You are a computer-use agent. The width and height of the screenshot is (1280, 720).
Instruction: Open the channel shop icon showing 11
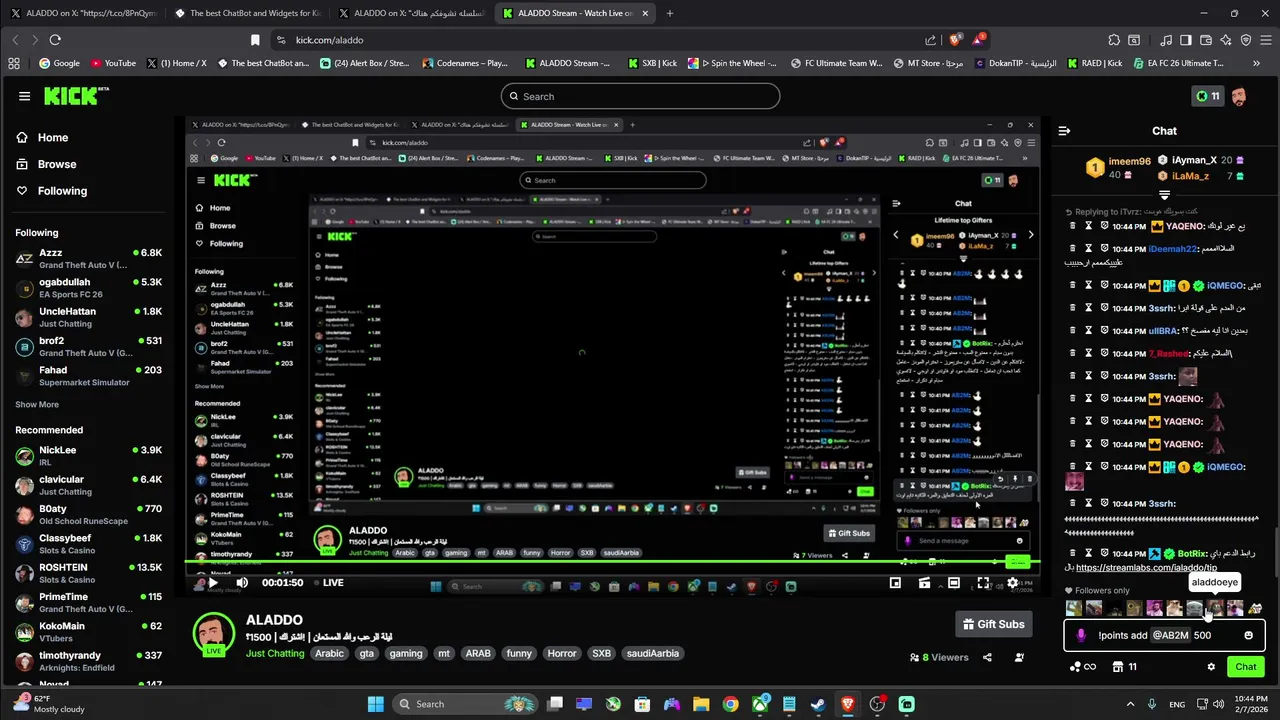click(x=1124, y=666)
